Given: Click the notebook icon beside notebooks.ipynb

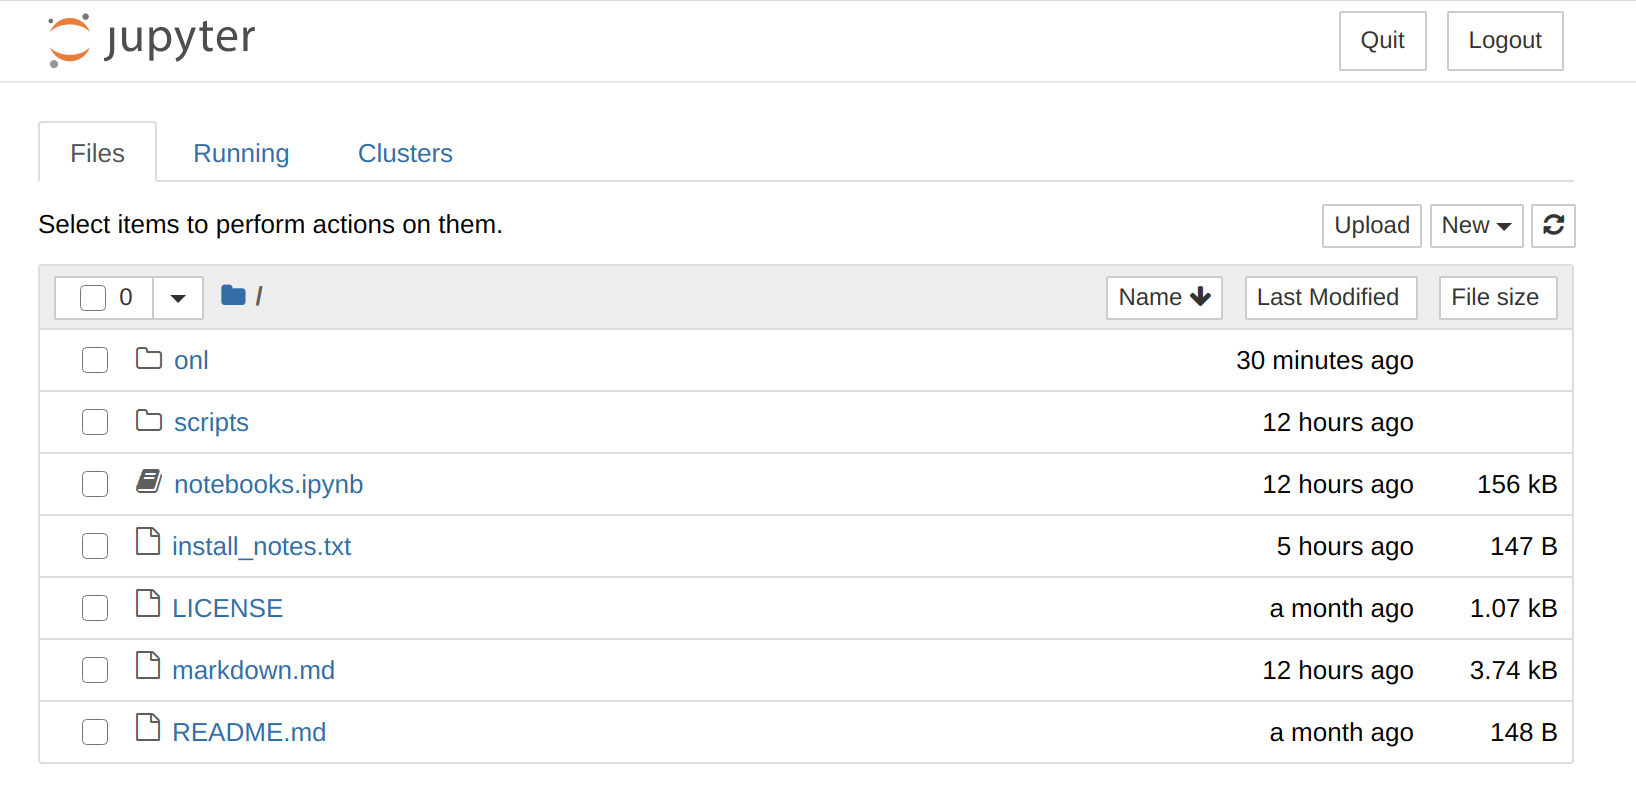Looking at the screenshot, I should [149, 482].
